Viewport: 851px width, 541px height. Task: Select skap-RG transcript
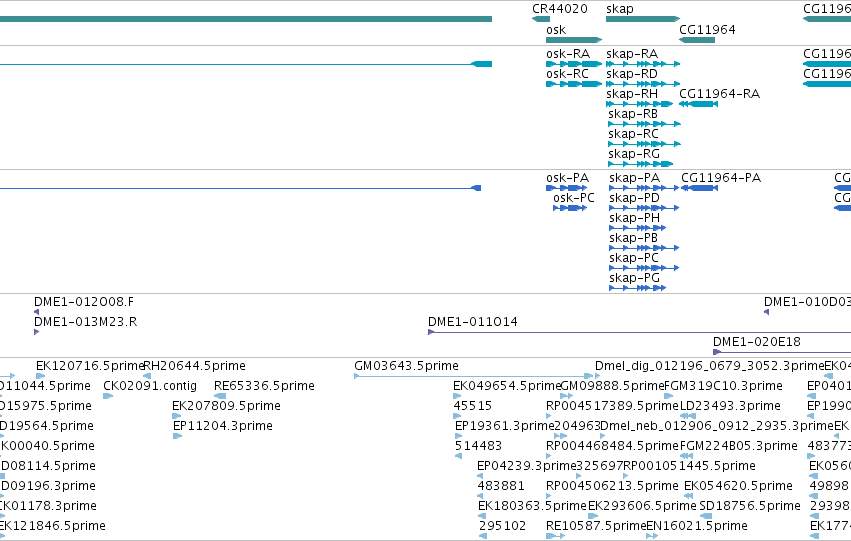click(640, 164)
